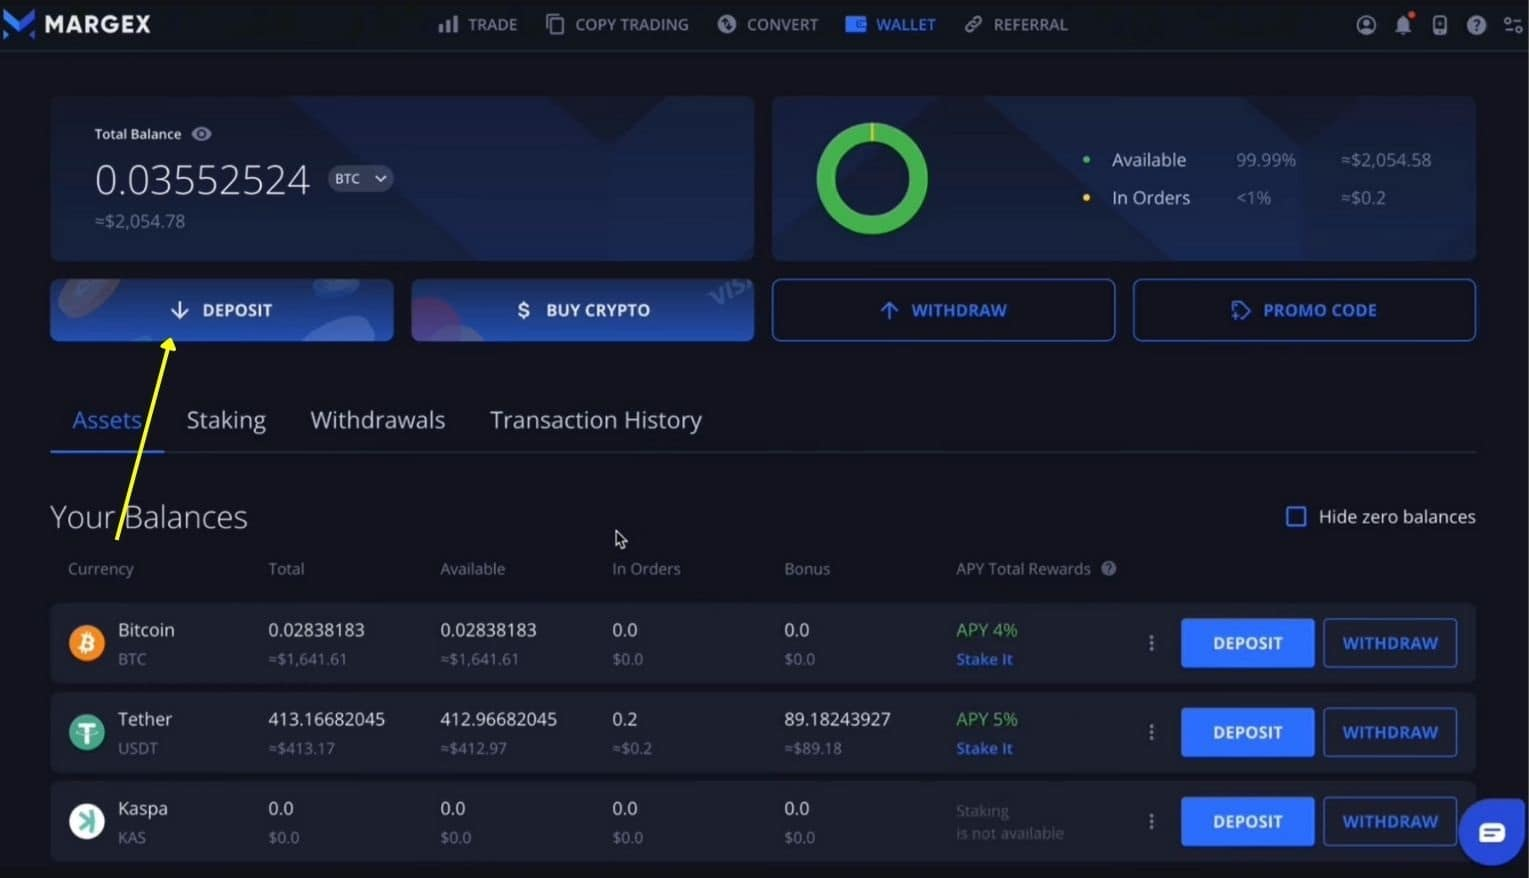Click the mobile app icon

[1439, 25]
